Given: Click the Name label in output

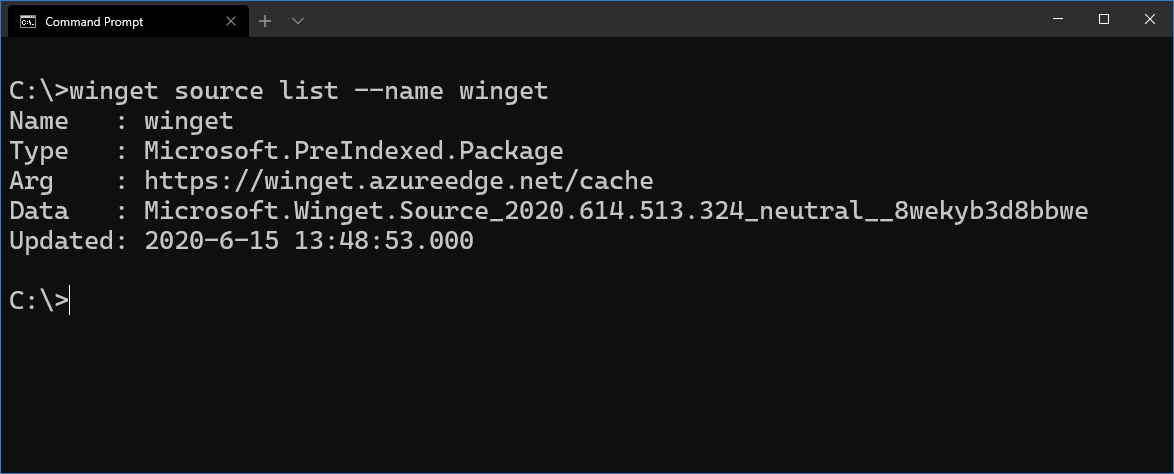Looking at the screenshot, I should pyautogui.click(x=39, y=121).
